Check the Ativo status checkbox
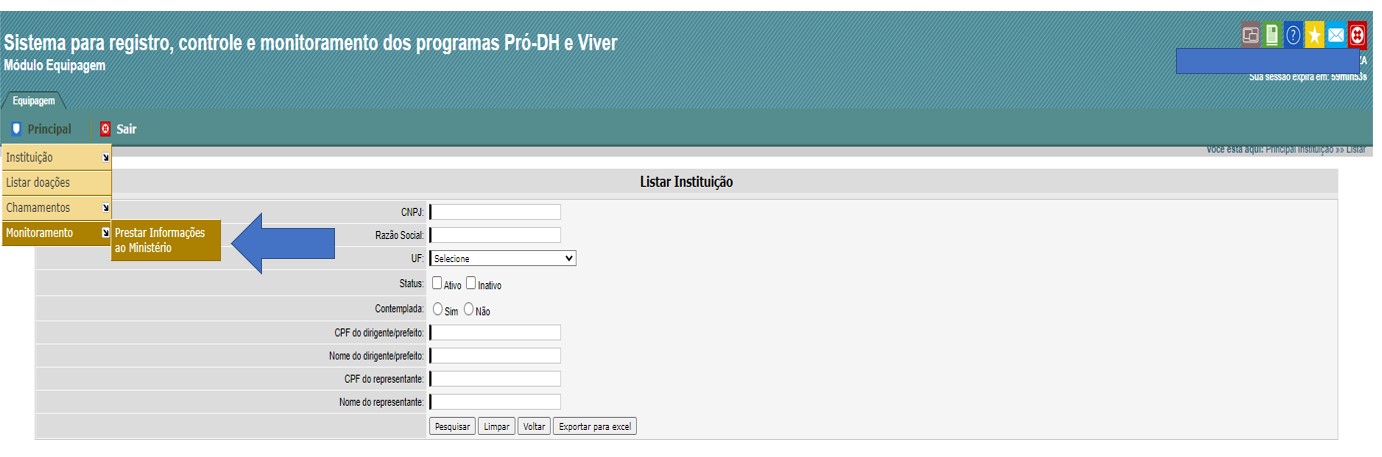This screenshot has width=1382, height=457. click(437, 284)
